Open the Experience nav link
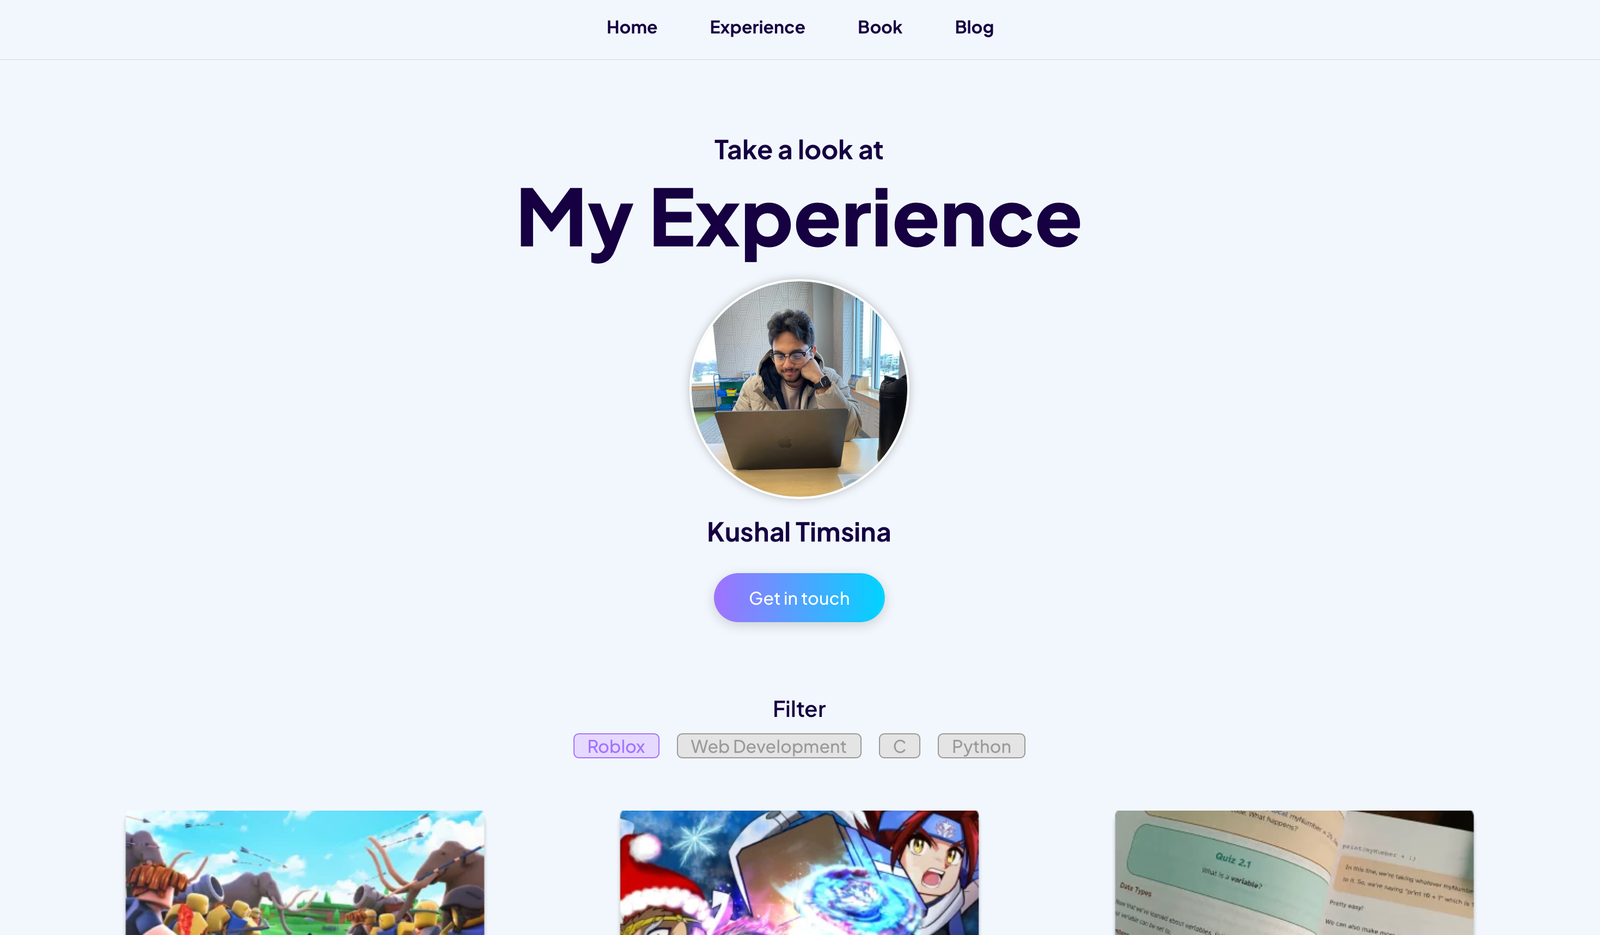1600x935 pixels. click(x=757, y=28)
